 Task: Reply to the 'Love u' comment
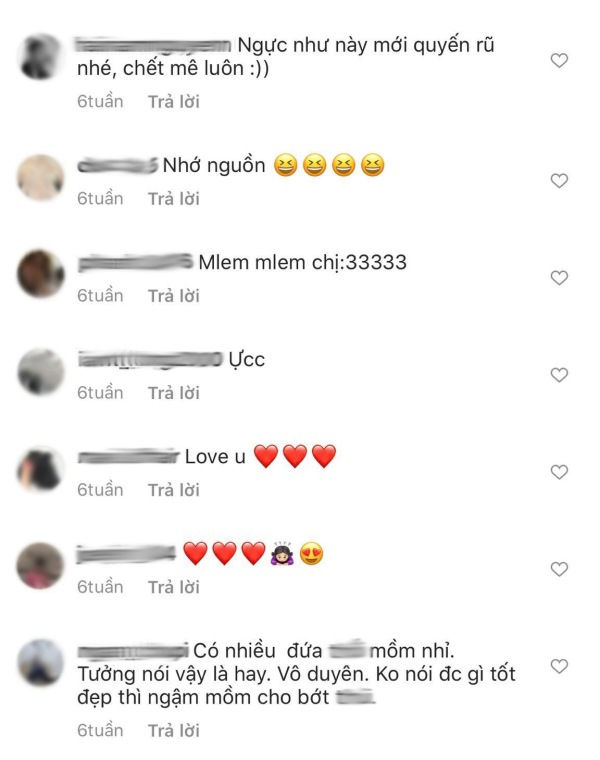174,490
